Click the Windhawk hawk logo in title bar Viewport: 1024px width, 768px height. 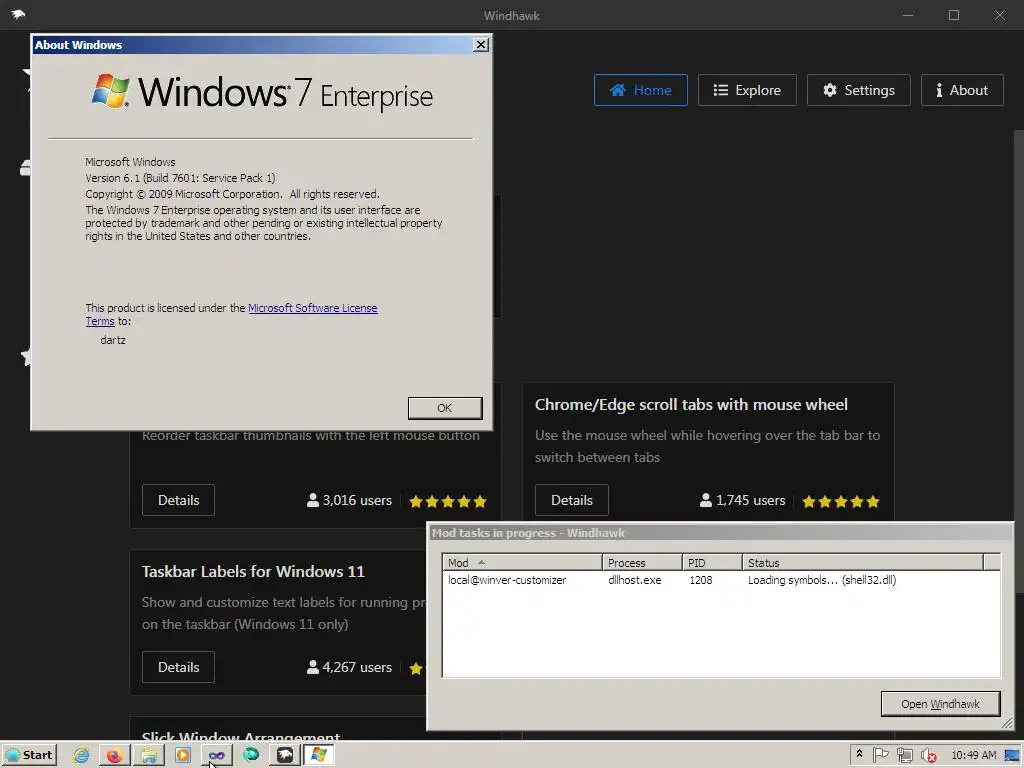(x=18, y=14)
